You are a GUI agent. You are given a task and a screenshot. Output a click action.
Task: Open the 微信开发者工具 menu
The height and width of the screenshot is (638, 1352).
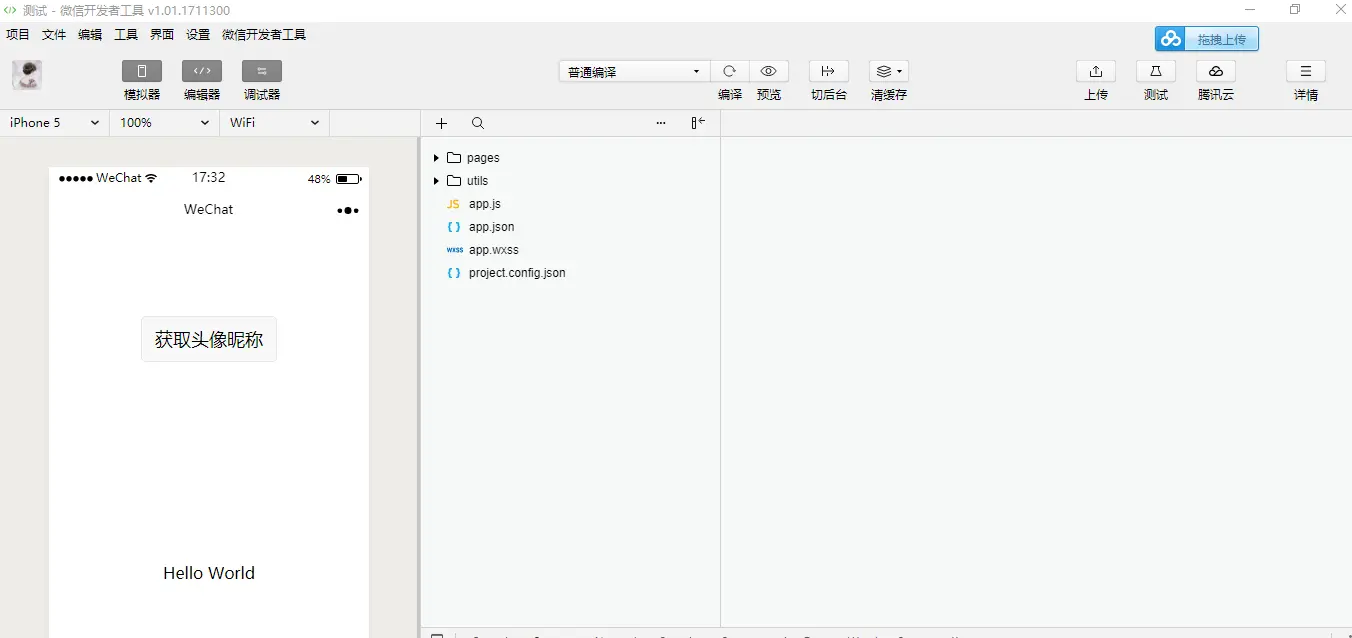pos(264,34)
